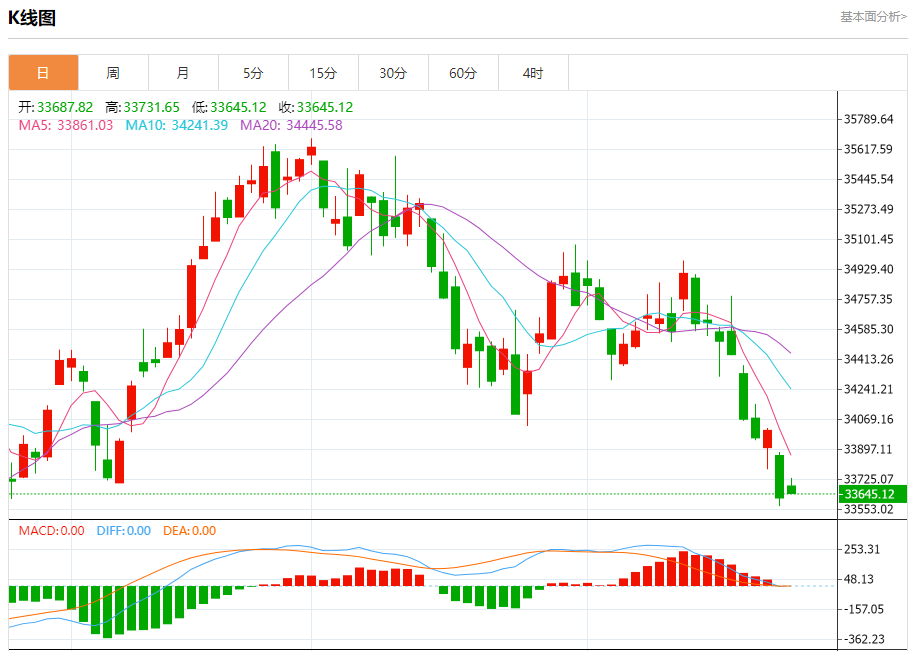Viewport: 916px width, 651px height.
Task: Click the K线图 heading
Action: click(x=32, y=18)
